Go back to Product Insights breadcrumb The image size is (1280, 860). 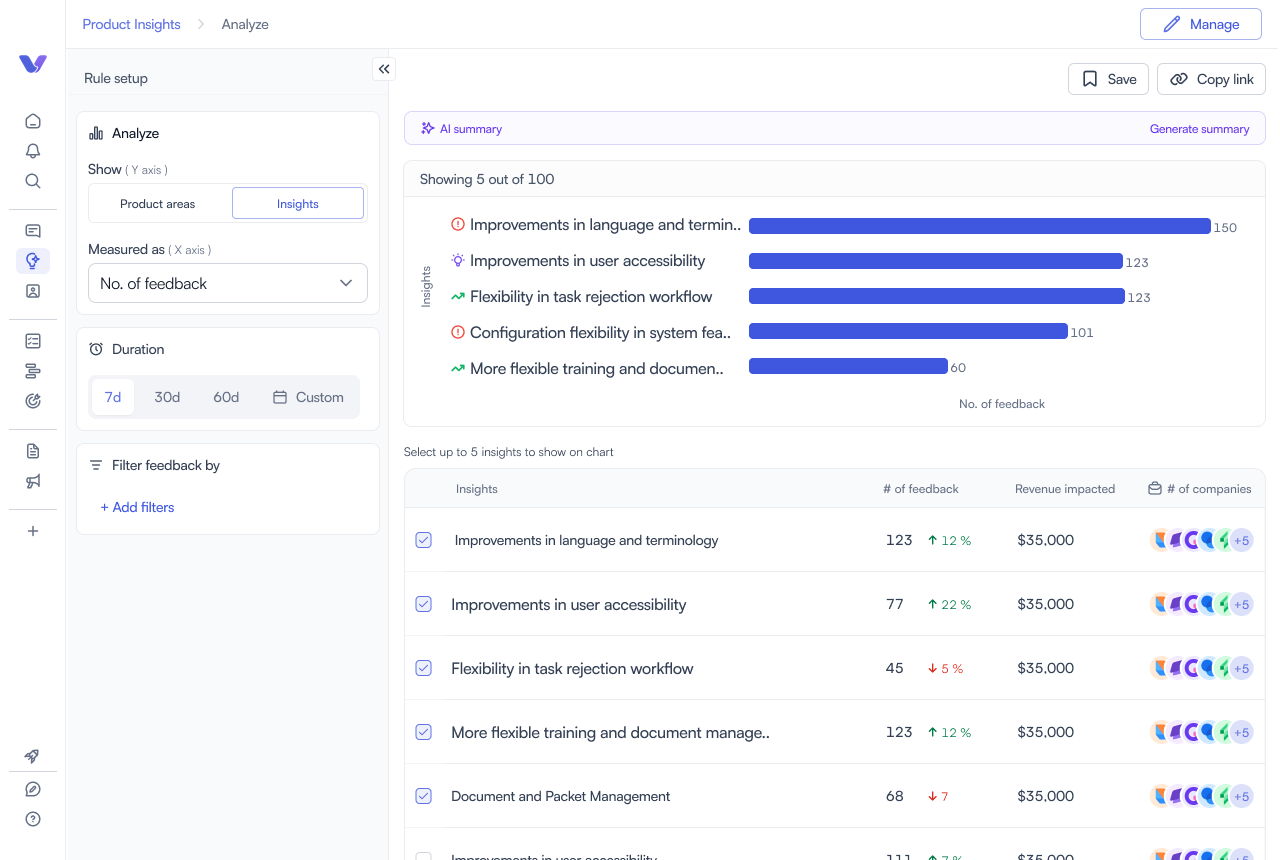[131, 24]
